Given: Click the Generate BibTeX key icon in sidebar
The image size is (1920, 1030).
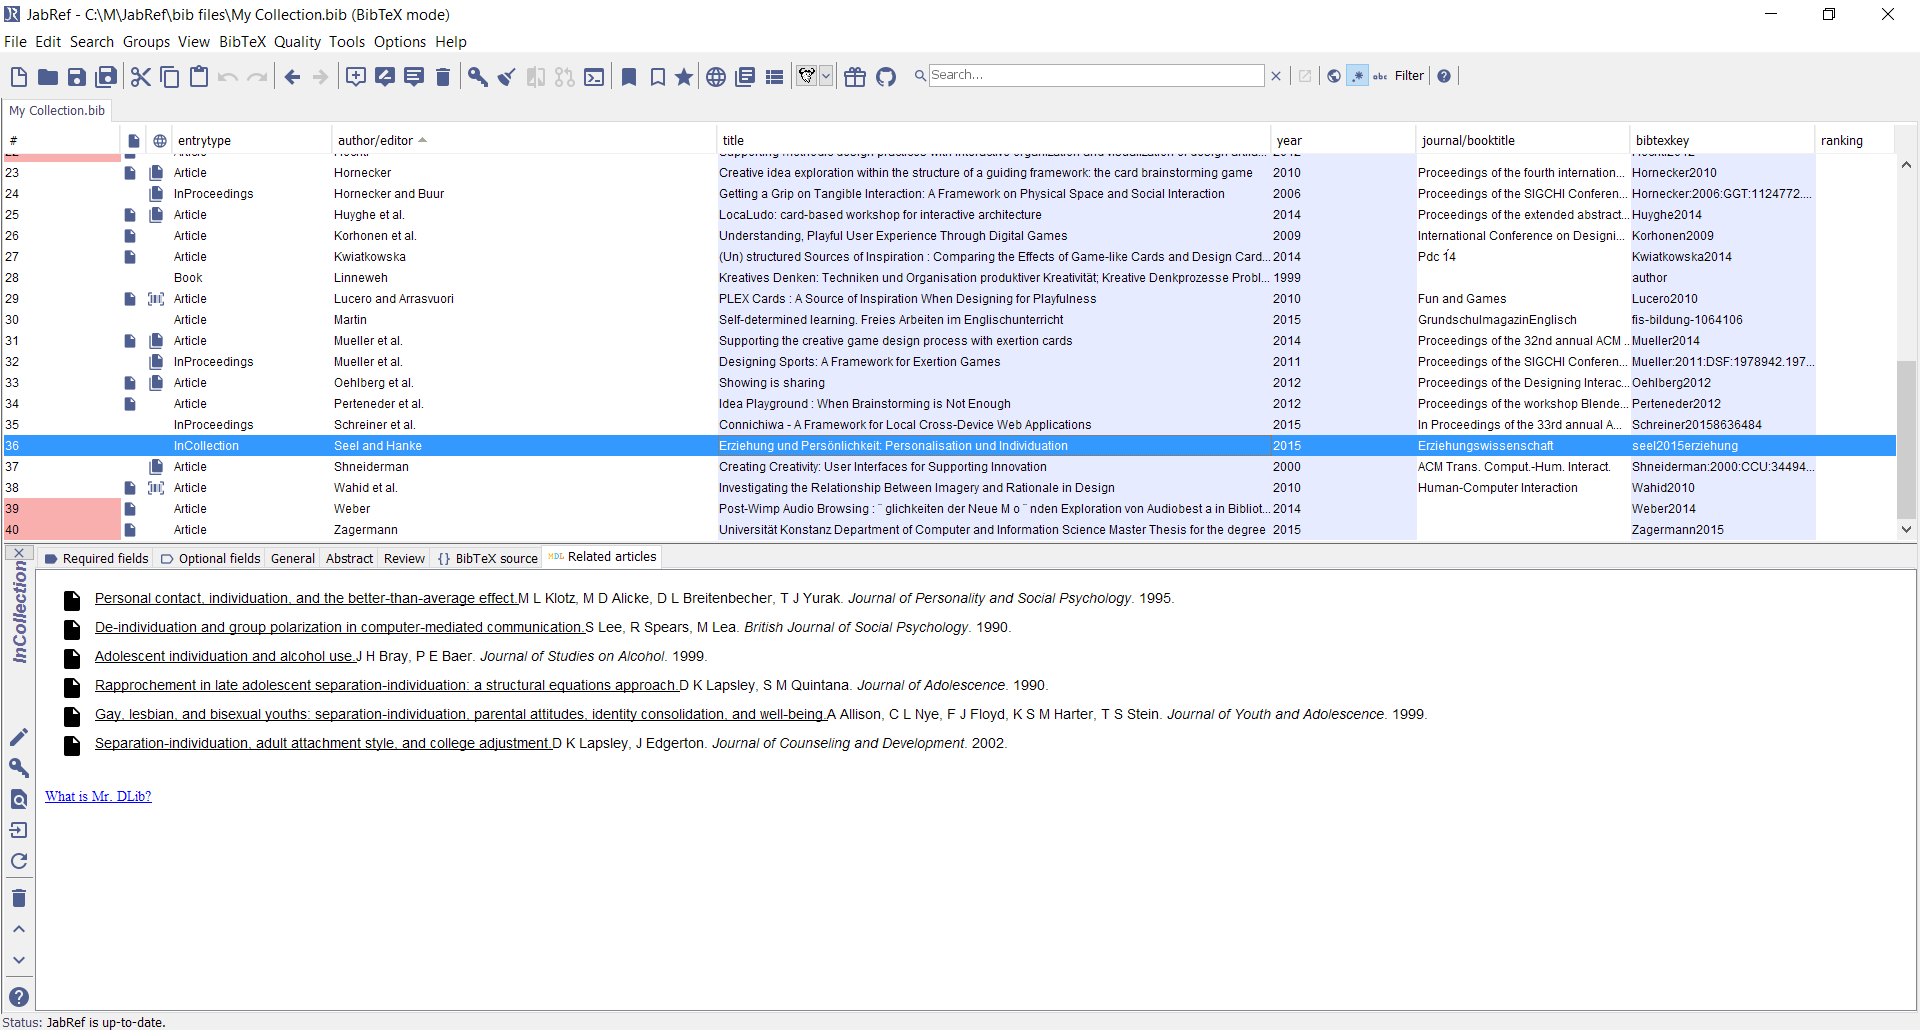Looking at the screenshot, I should [x=19, y=768].
